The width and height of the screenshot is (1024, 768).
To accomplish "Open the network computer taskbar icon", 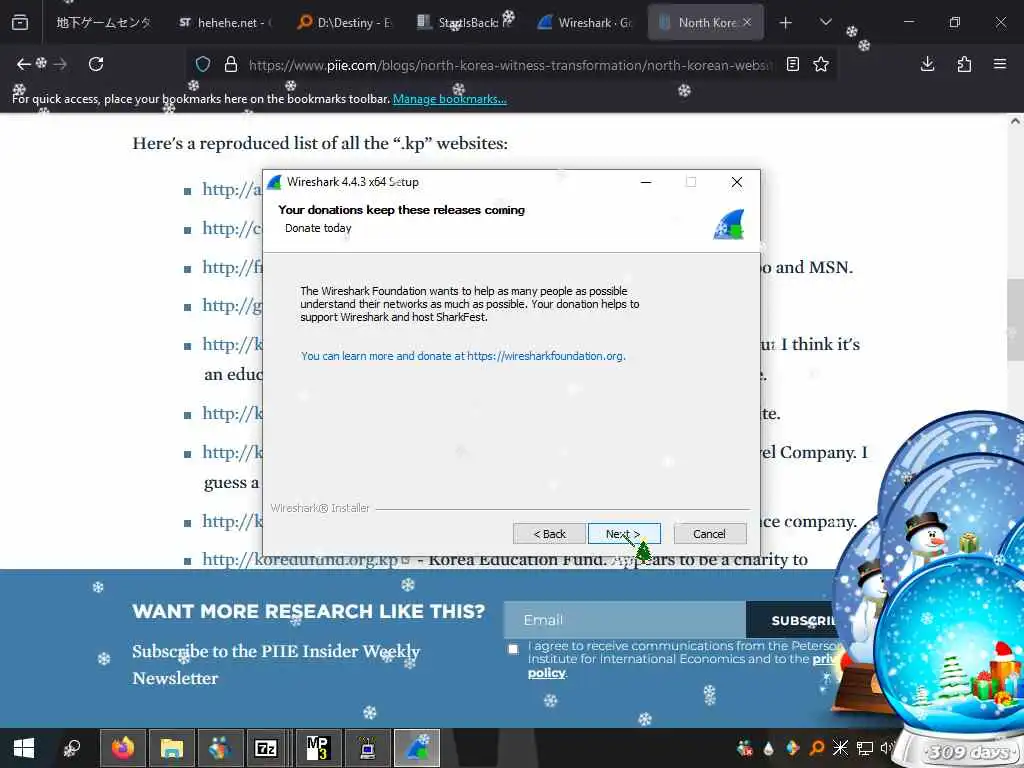I will (x=368, y=748).
